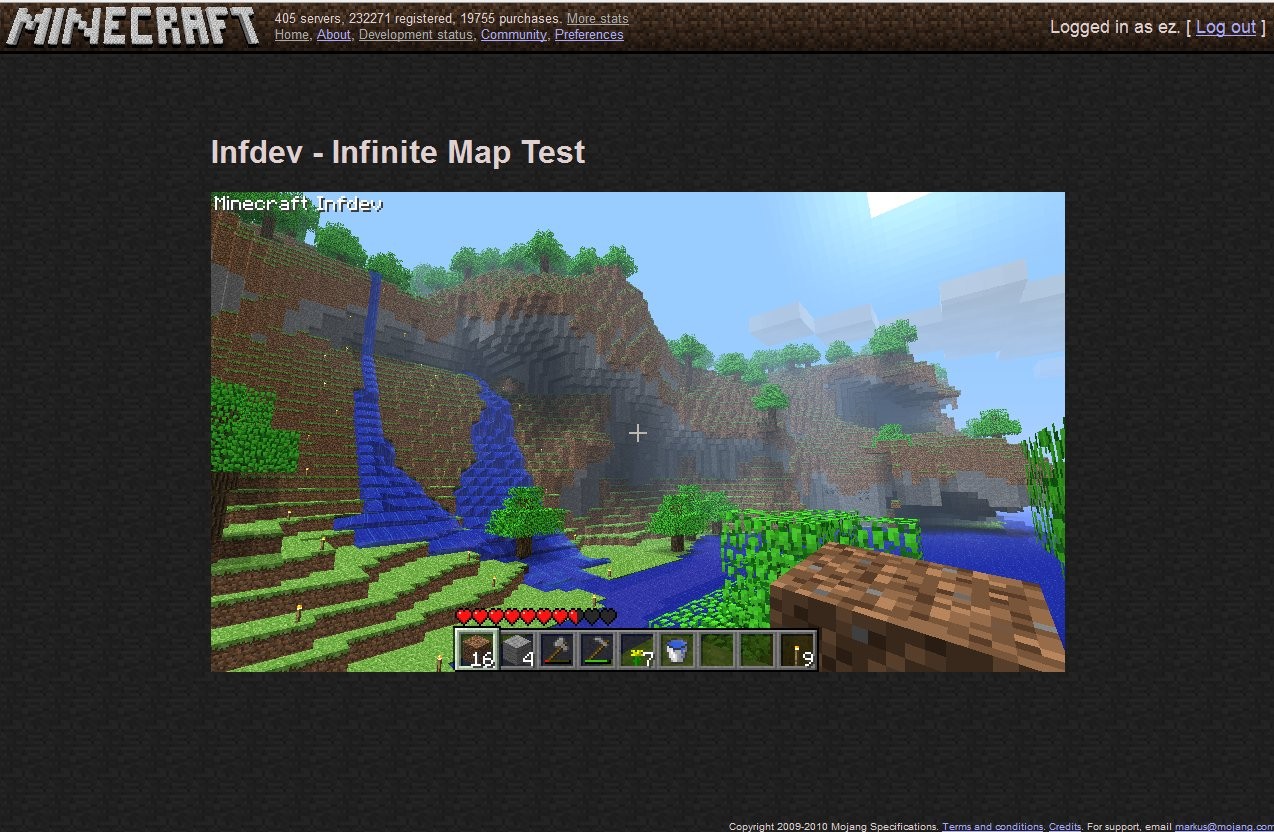
Task: Open the Development status page
Action: [416, 34]
